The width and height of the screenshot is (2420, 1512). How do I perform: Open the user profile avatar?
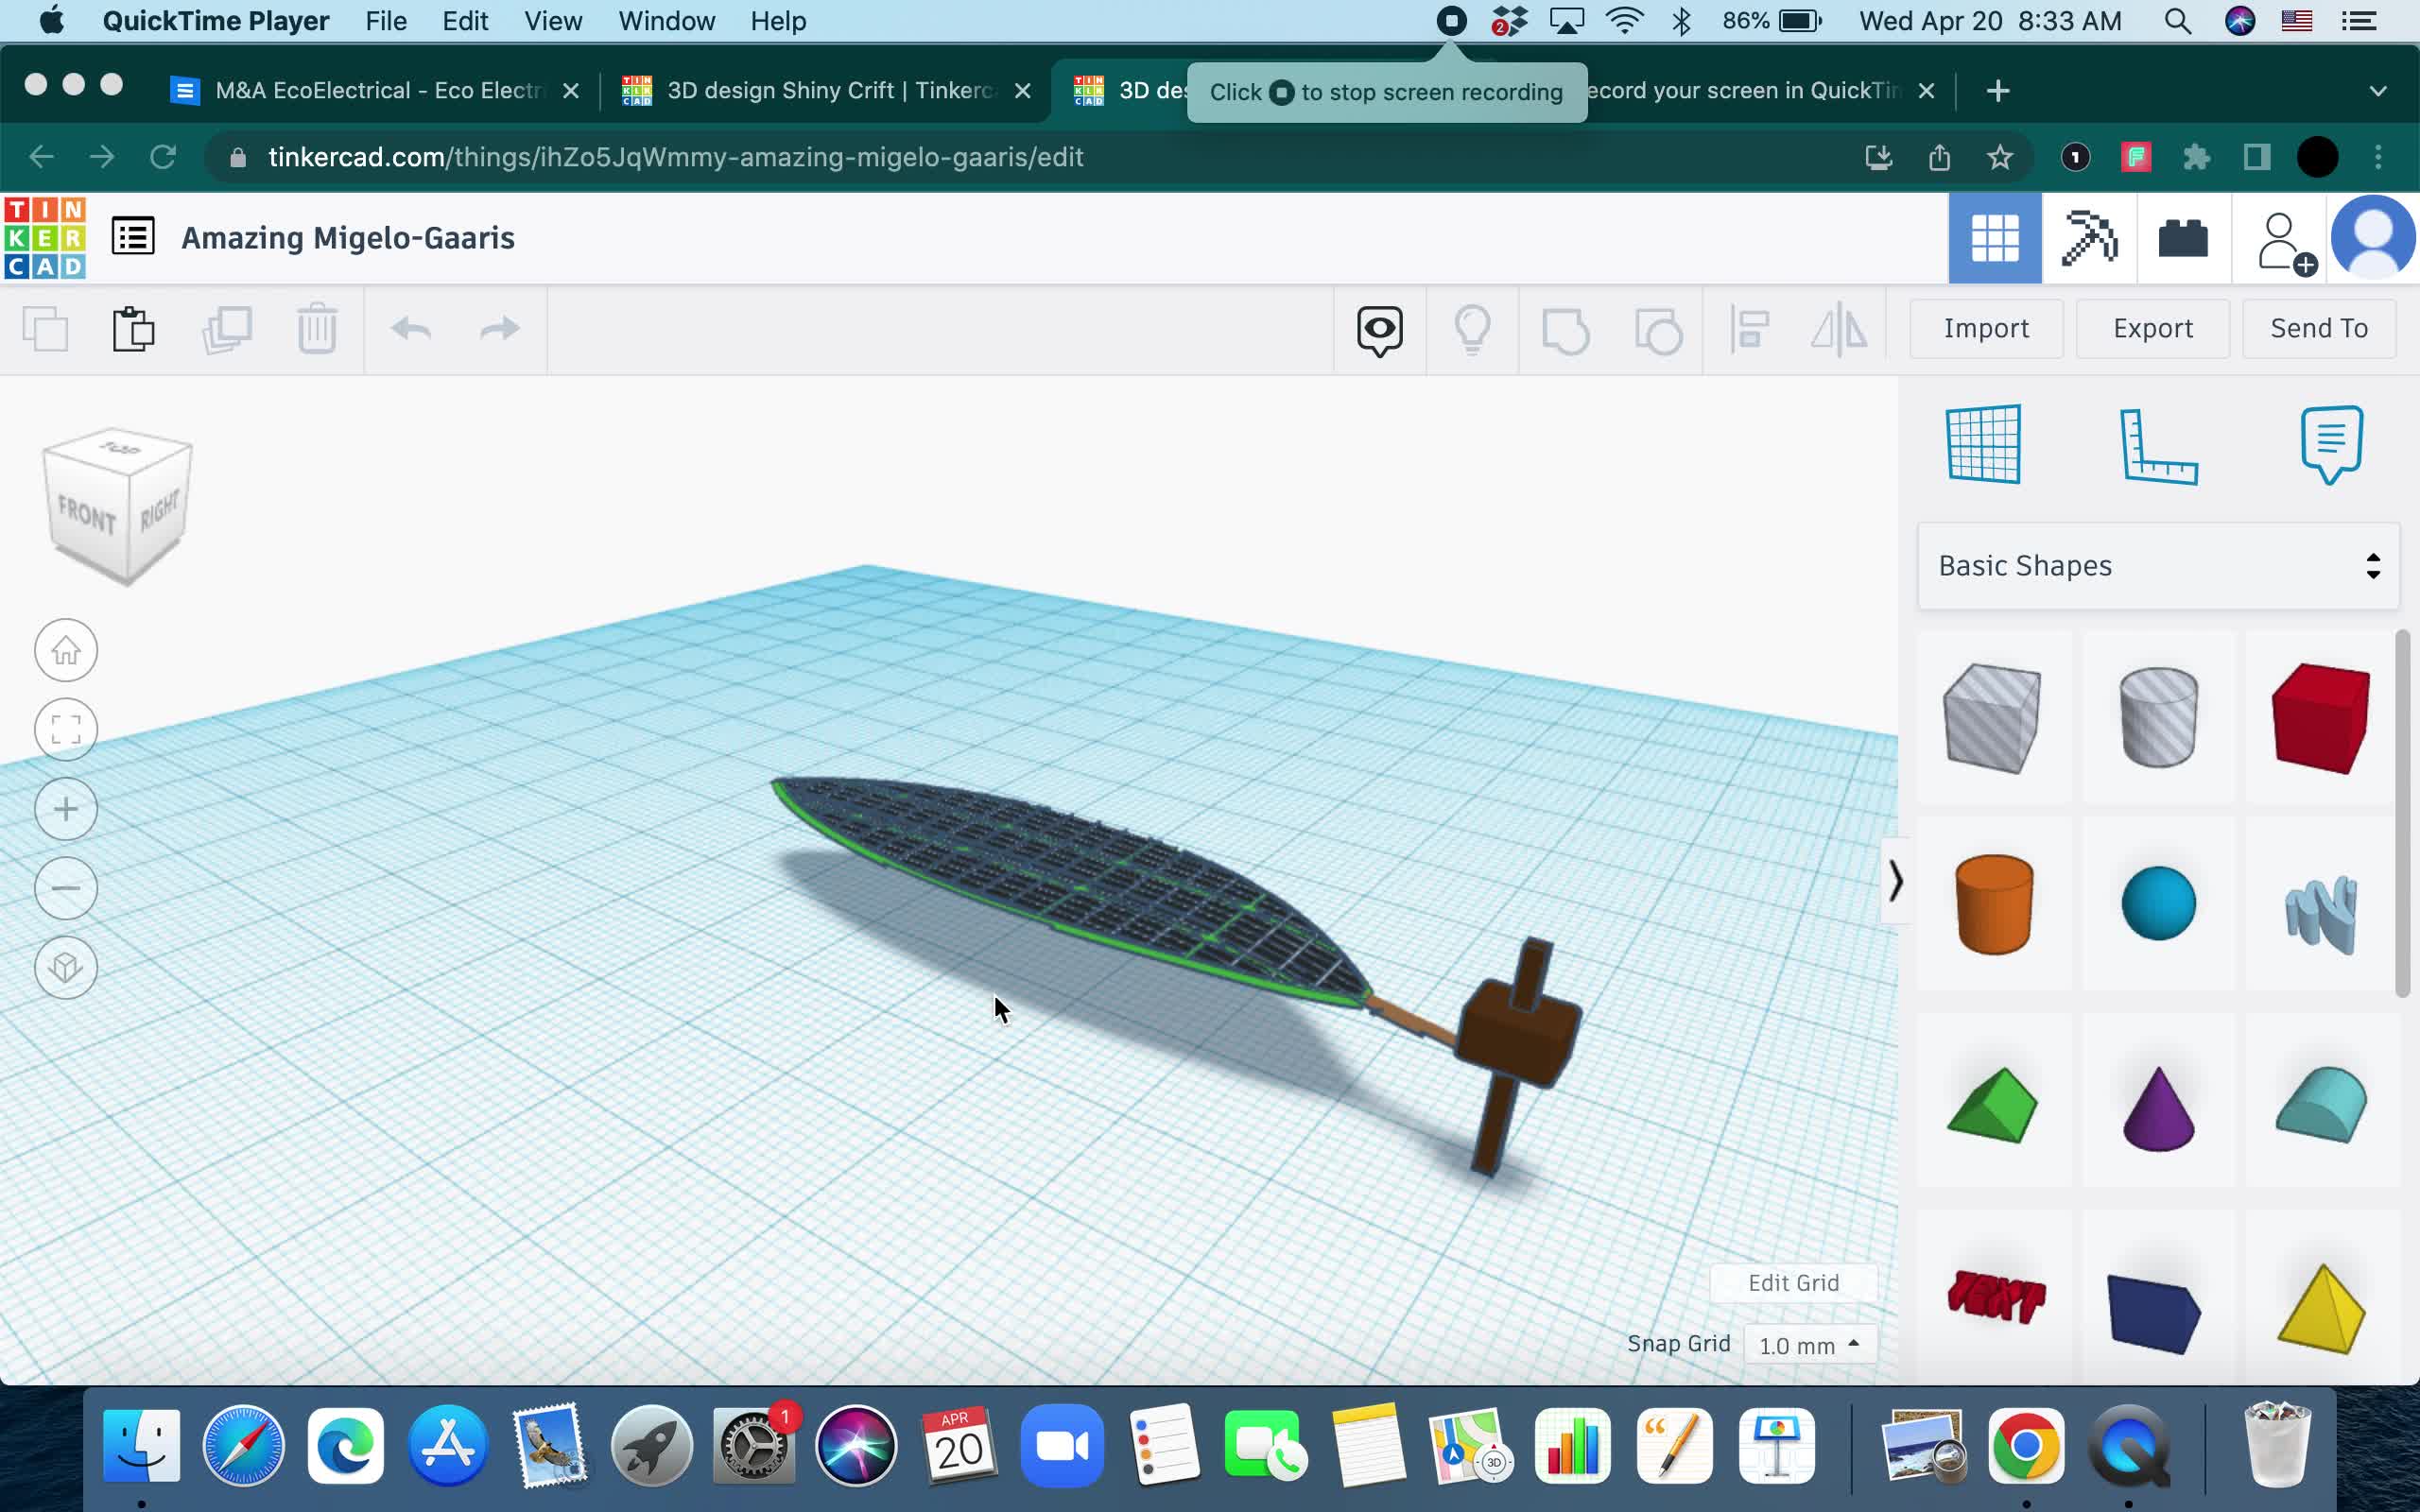click(x=2373, y=238)
